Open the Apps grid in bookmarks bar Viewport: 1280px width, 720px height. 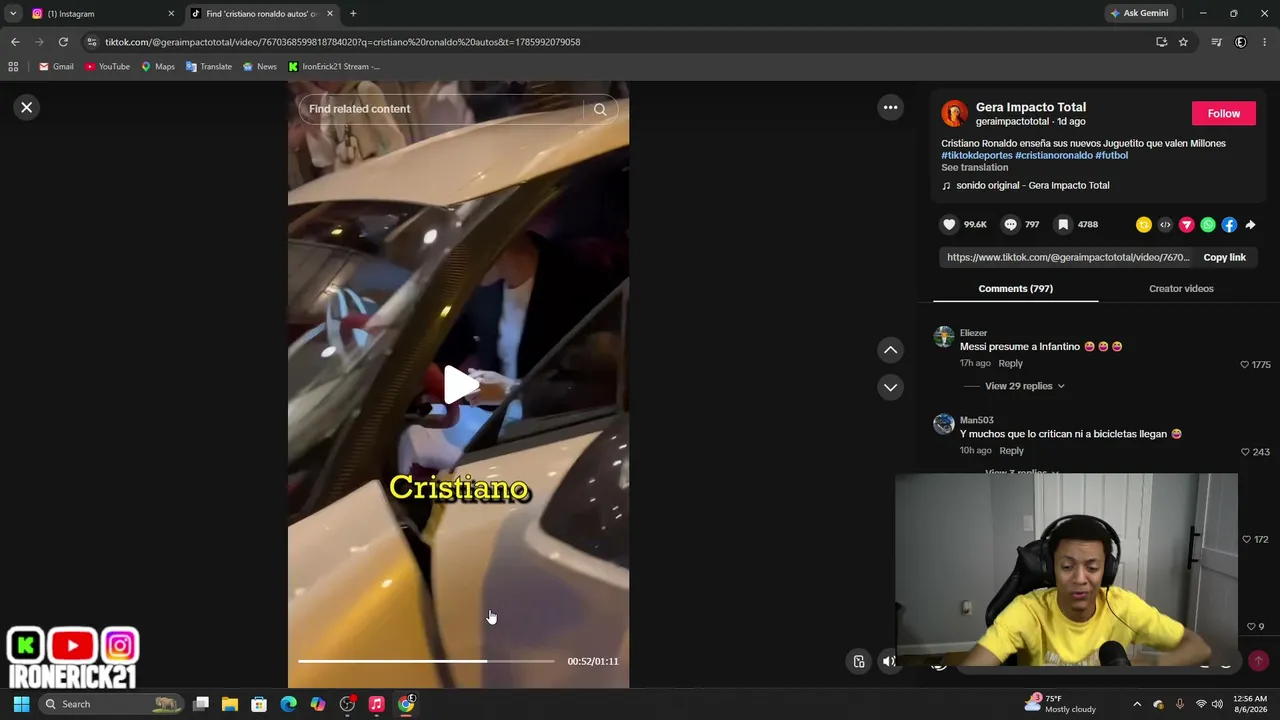pyautogui.click(x=13, y=67)
